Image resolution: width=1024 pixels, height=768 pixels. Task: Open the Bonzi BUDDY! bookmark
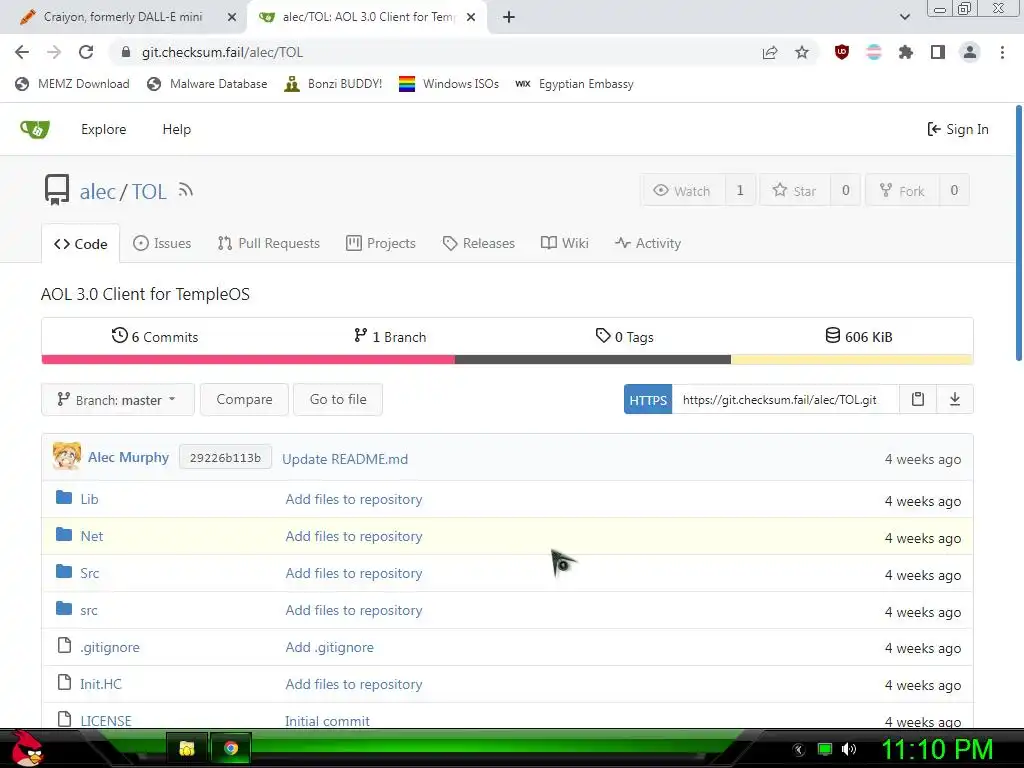[x=333, y=84]
